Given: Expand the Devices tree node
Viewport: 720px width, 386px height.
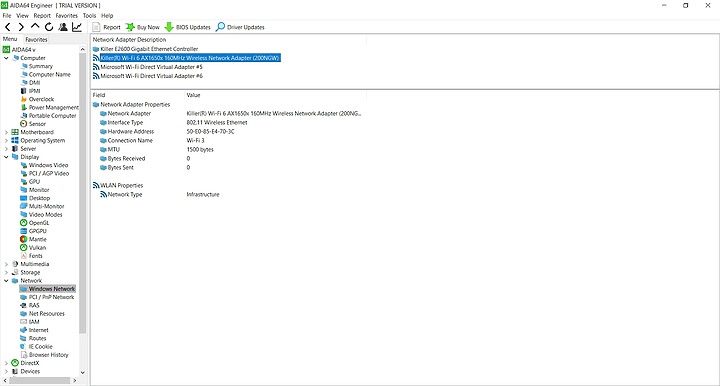Looking at the screenshot, I should (x=6, y=371).
